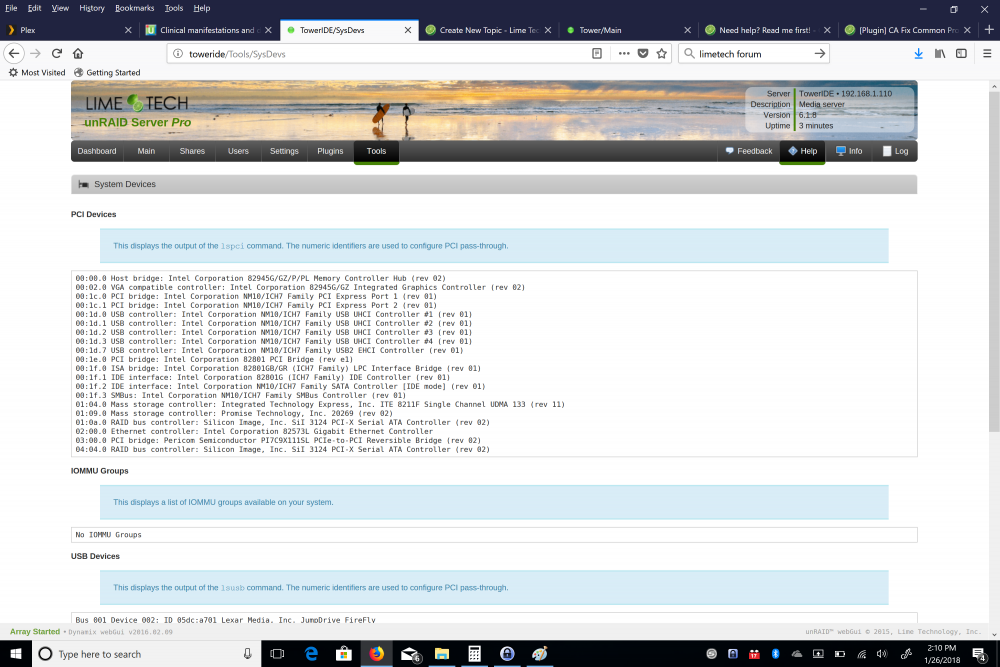Click Windows Type here to search box

tap(147, 654)
